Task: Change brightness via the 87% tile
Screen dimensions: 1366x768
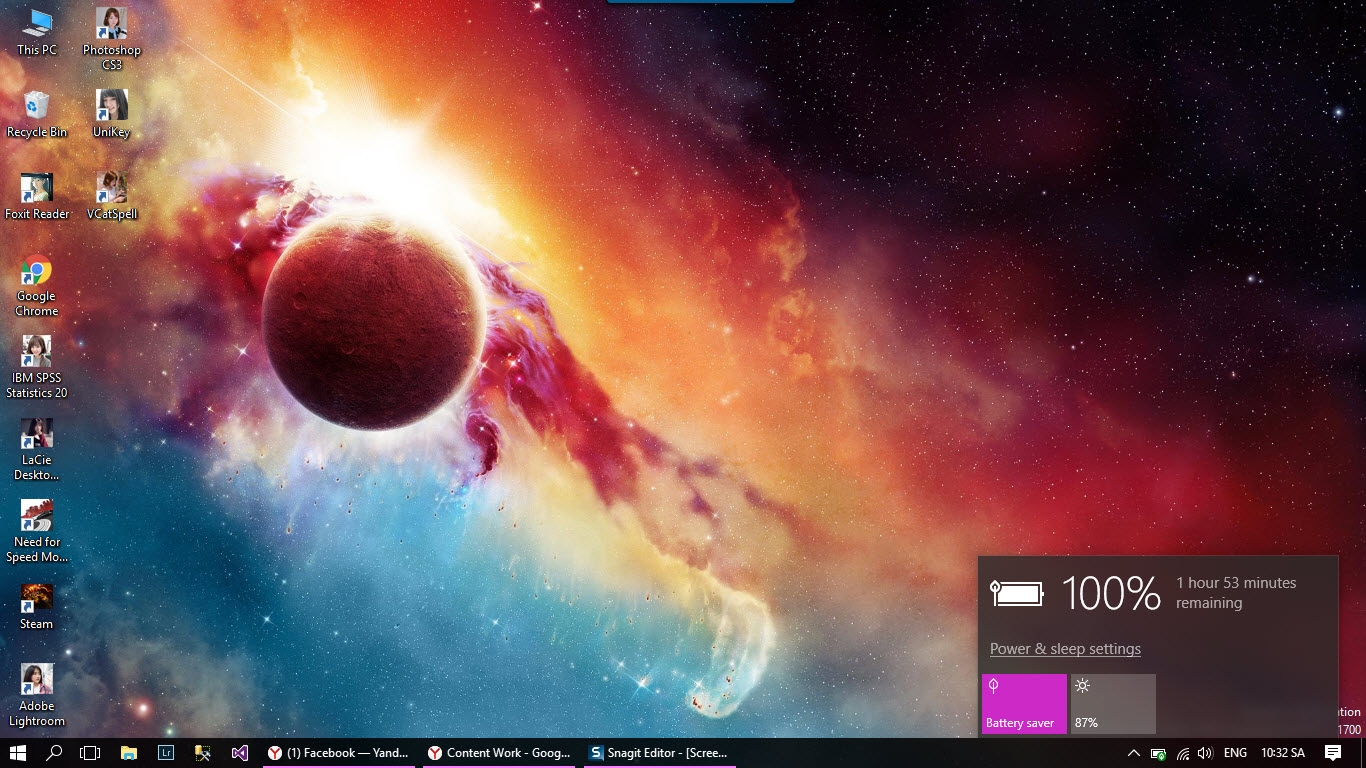Action: point(1113,704)
